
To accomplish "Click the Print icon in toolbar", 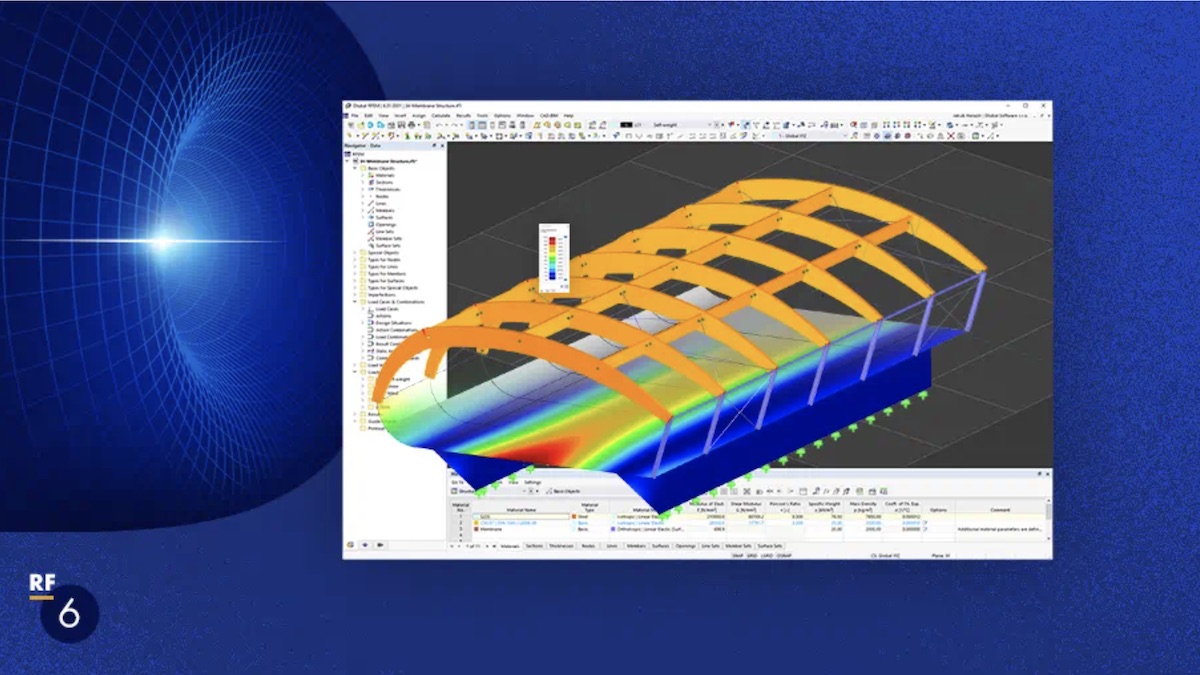I will pos(411,125).
